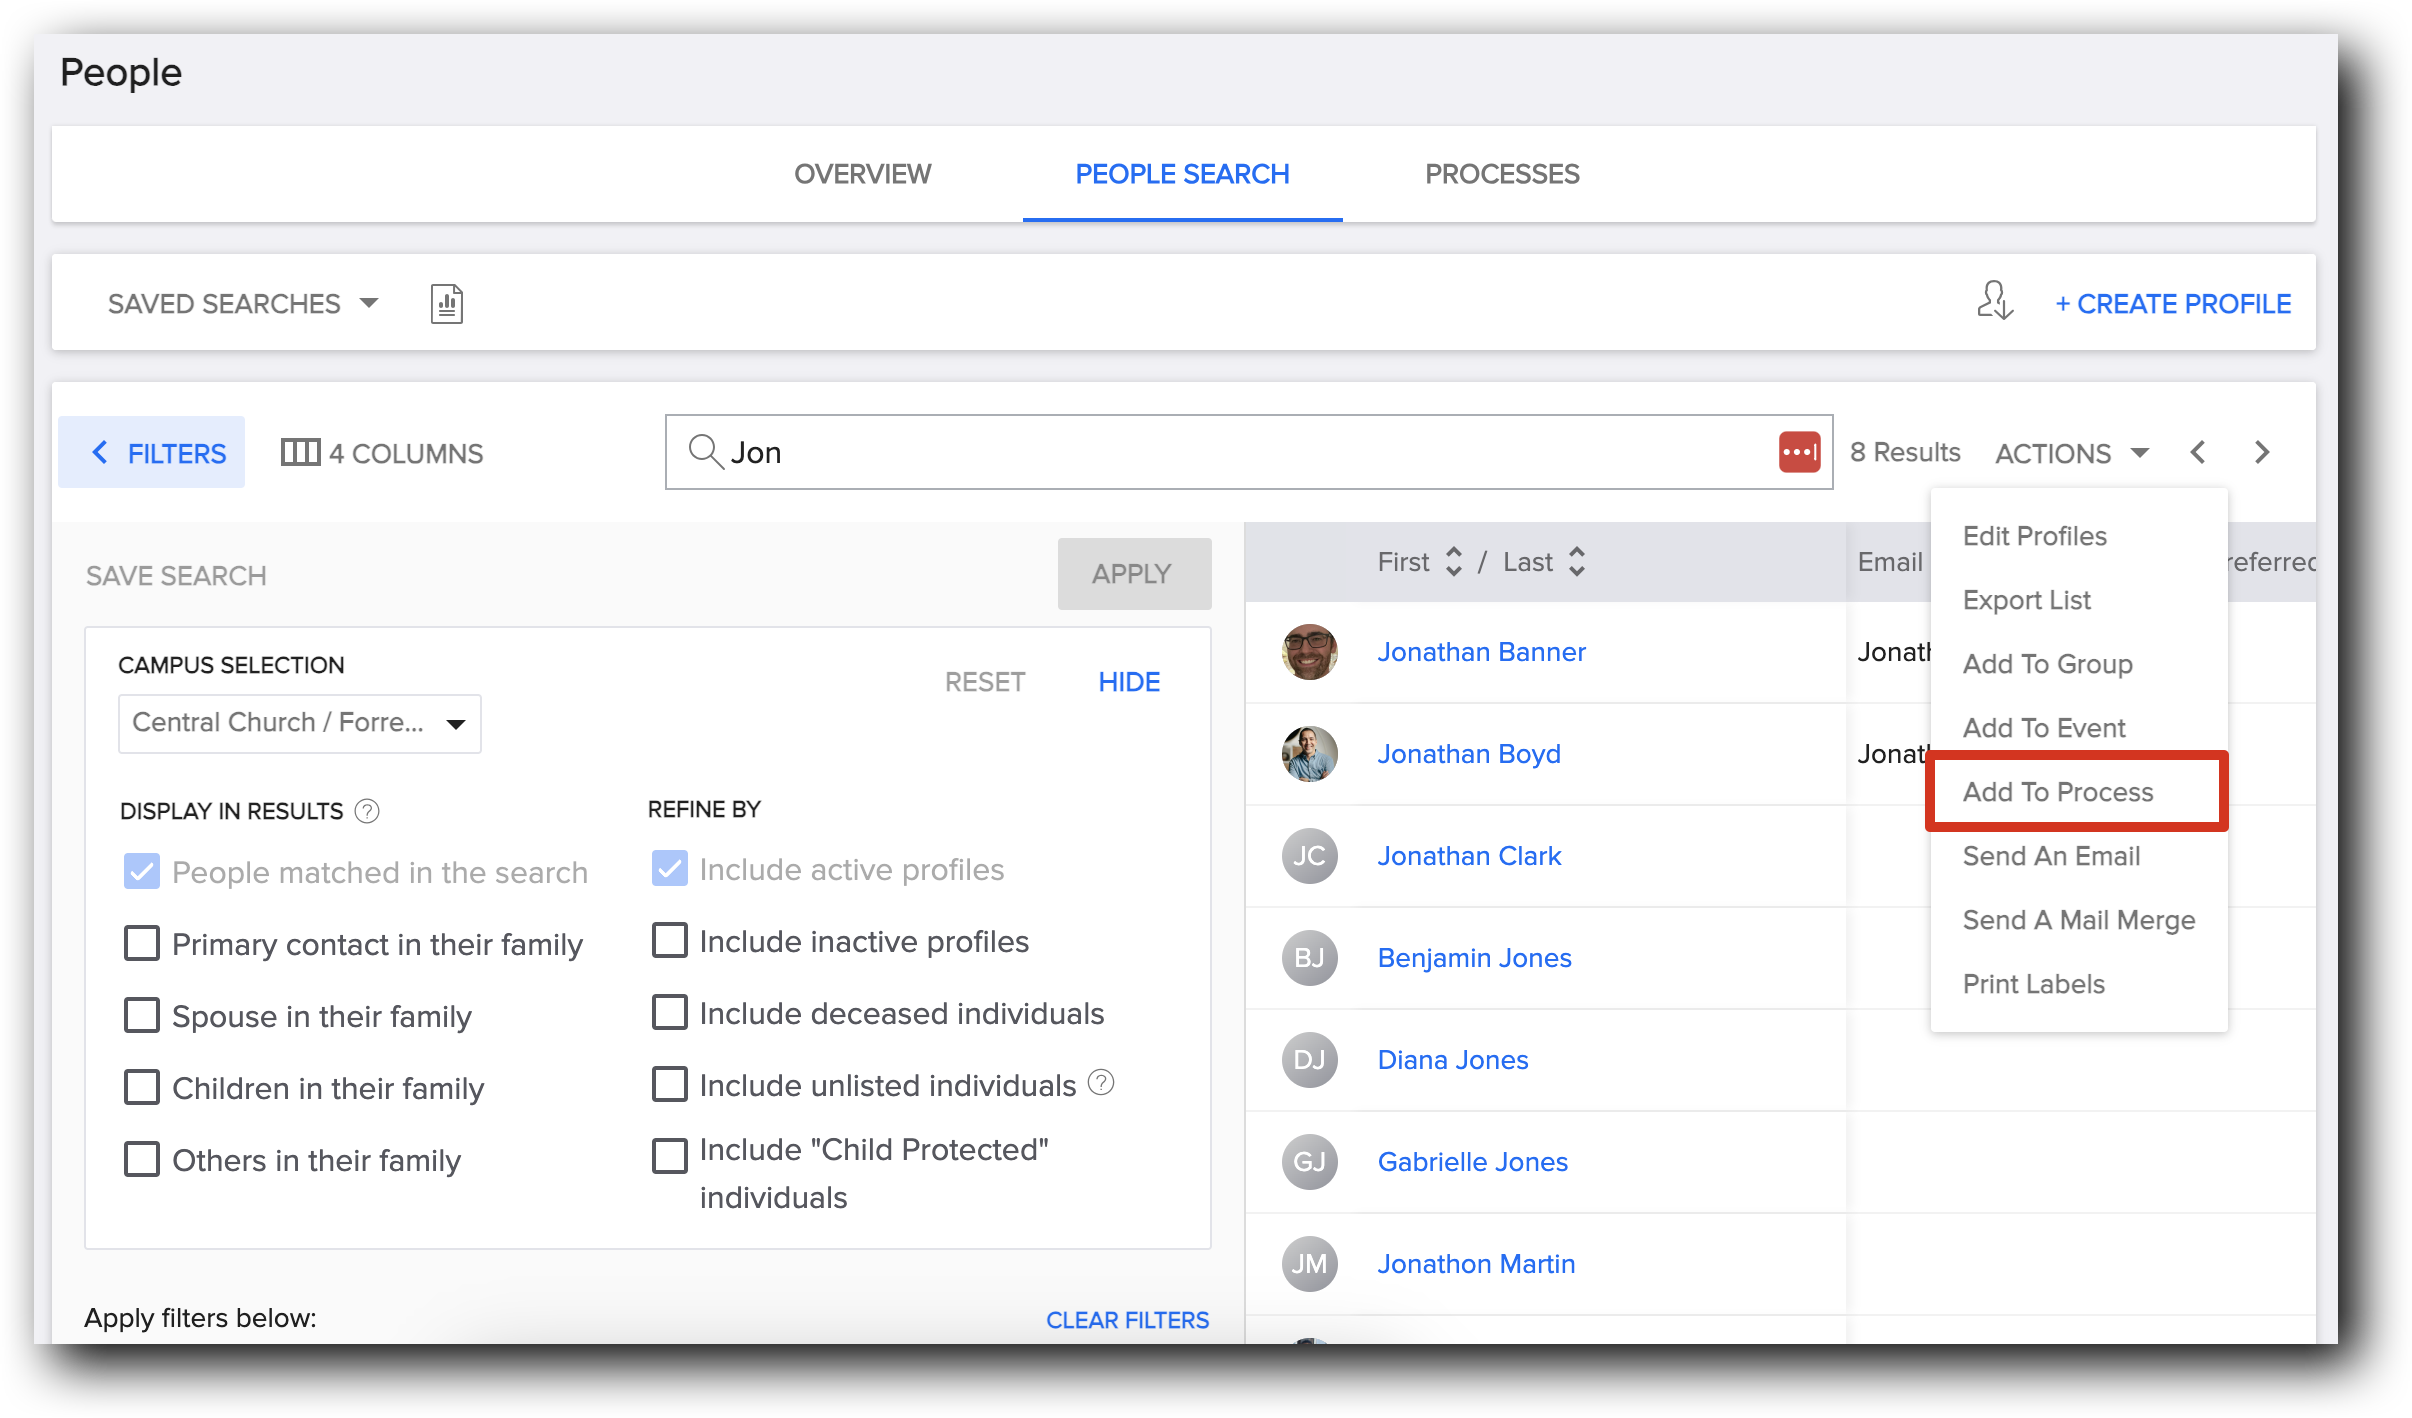The height and width of the screenshot is (1418, 2412).
Task: Select the 4 Columns view icon
Action: pos(302,452)
